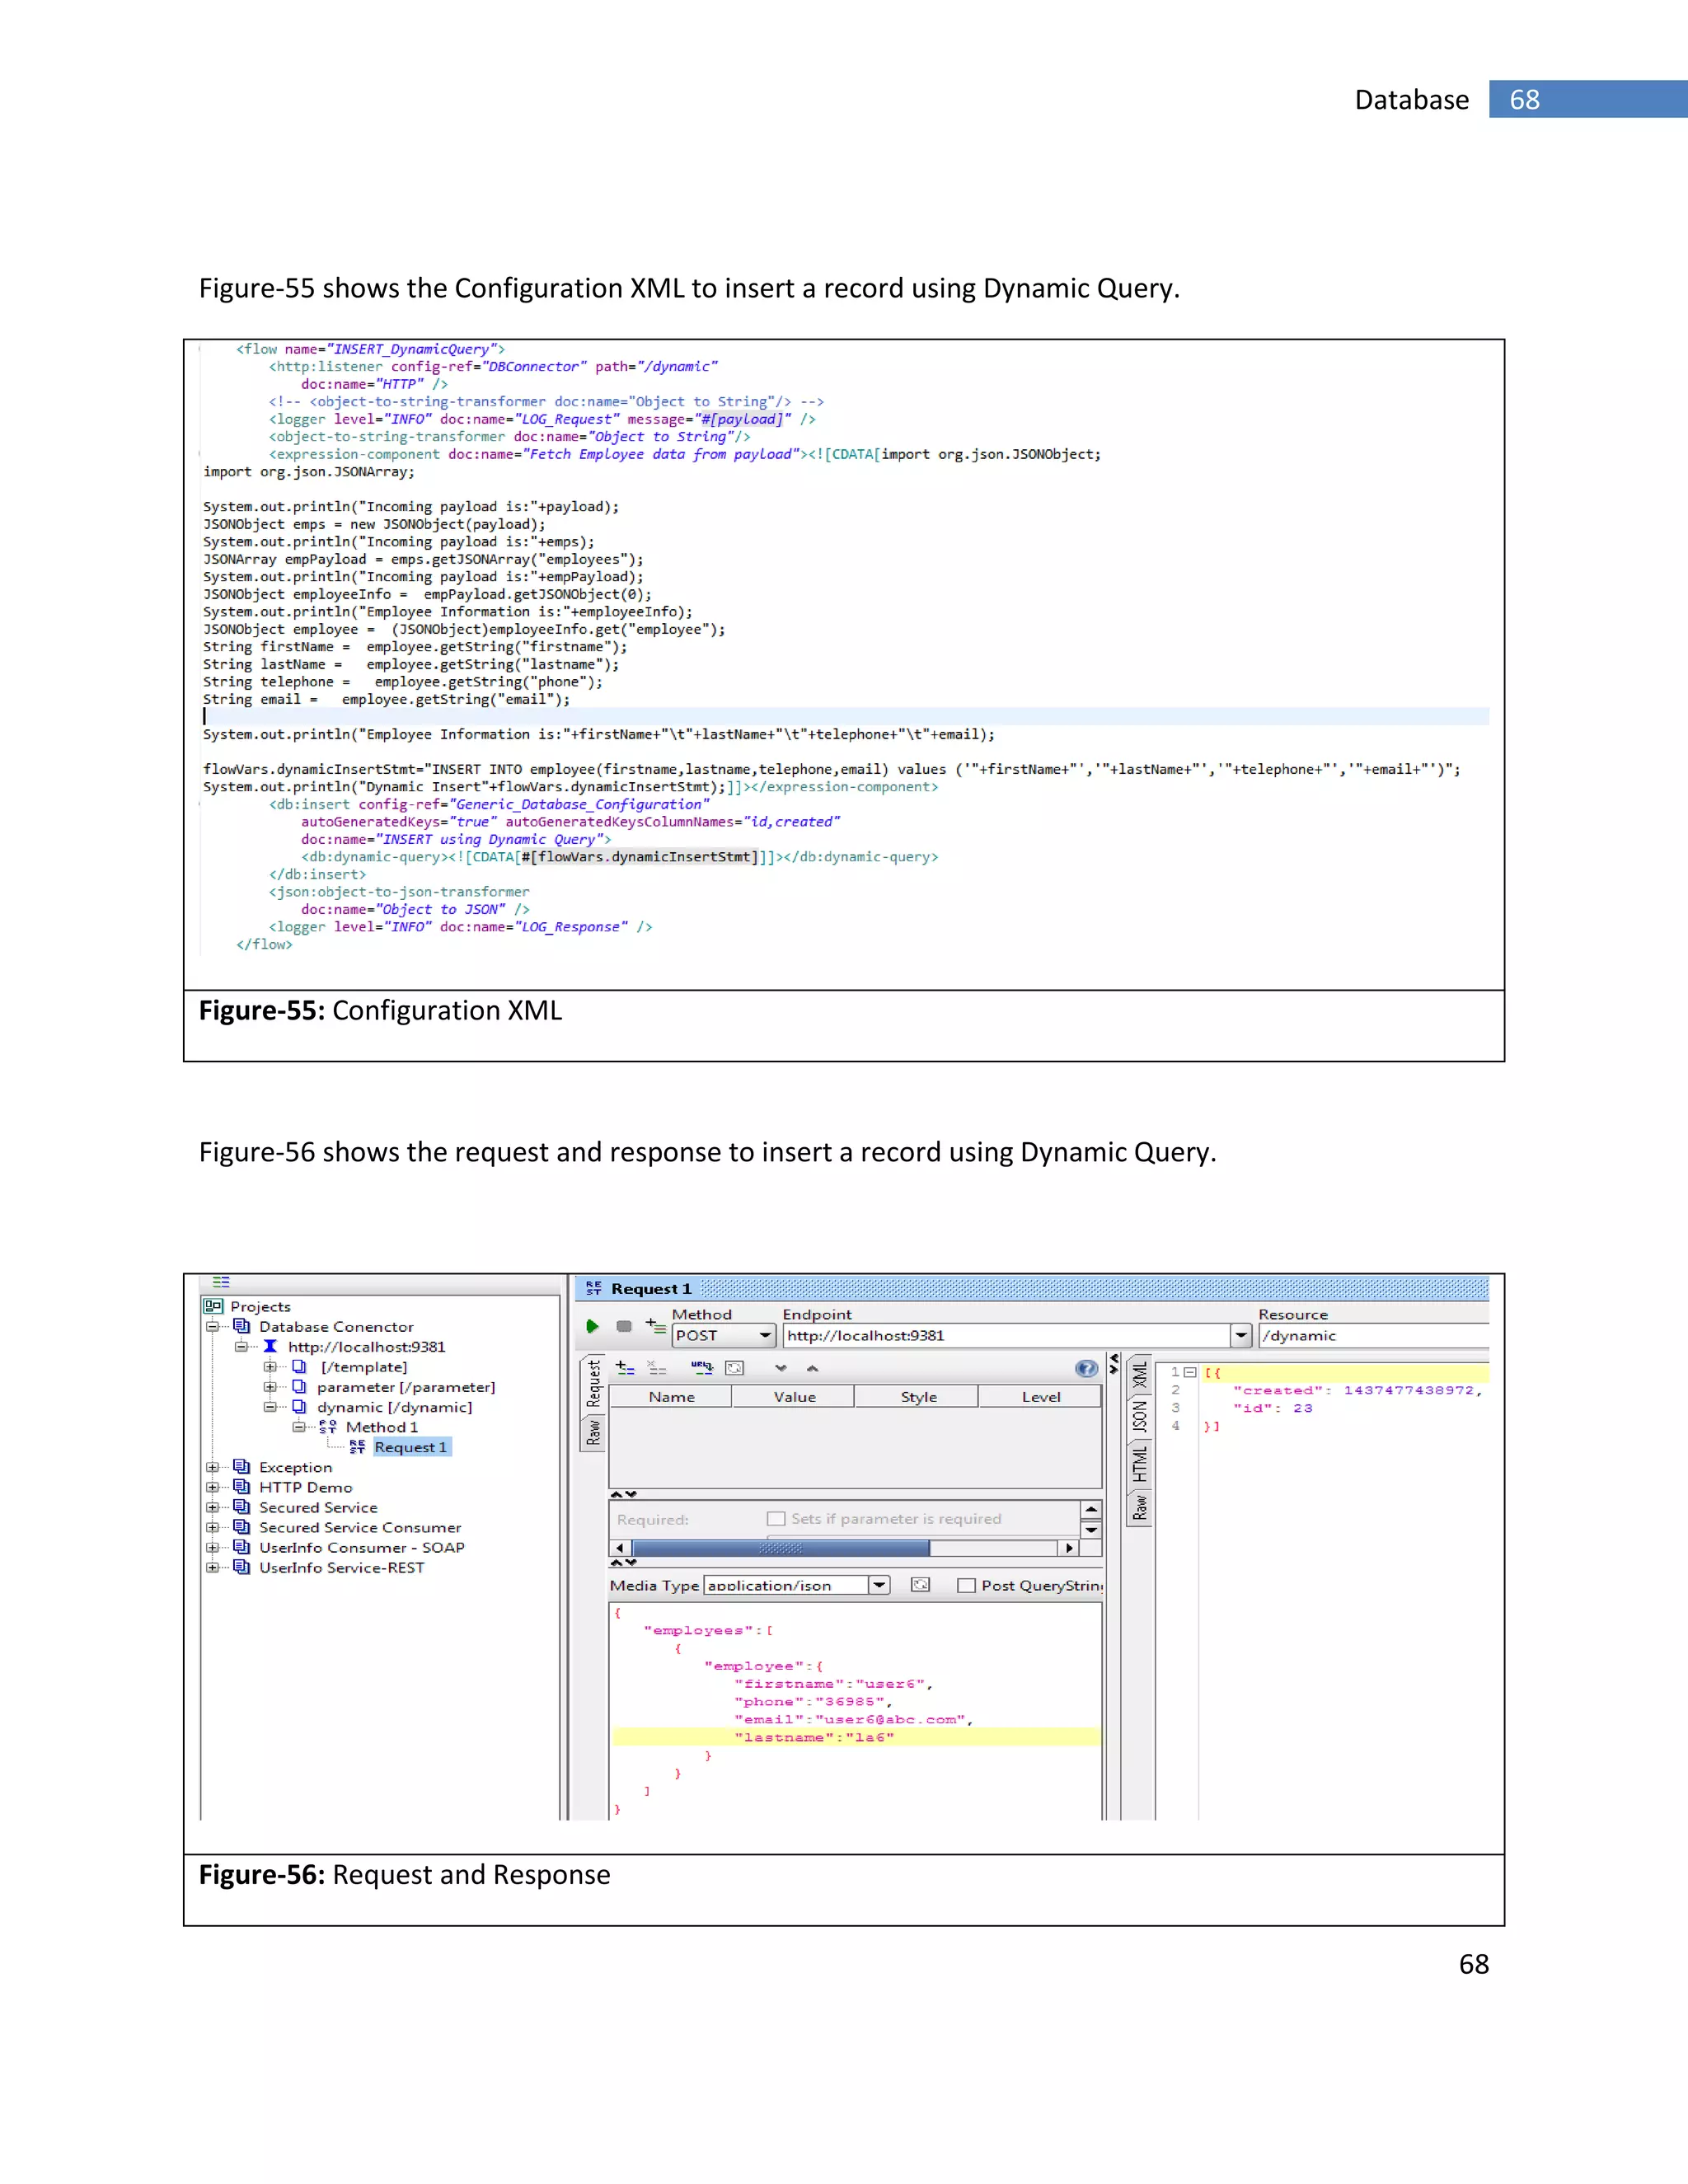Collapse the Method 1 node
The width and height of the screenshot is (1688, 2184).
298,1427
